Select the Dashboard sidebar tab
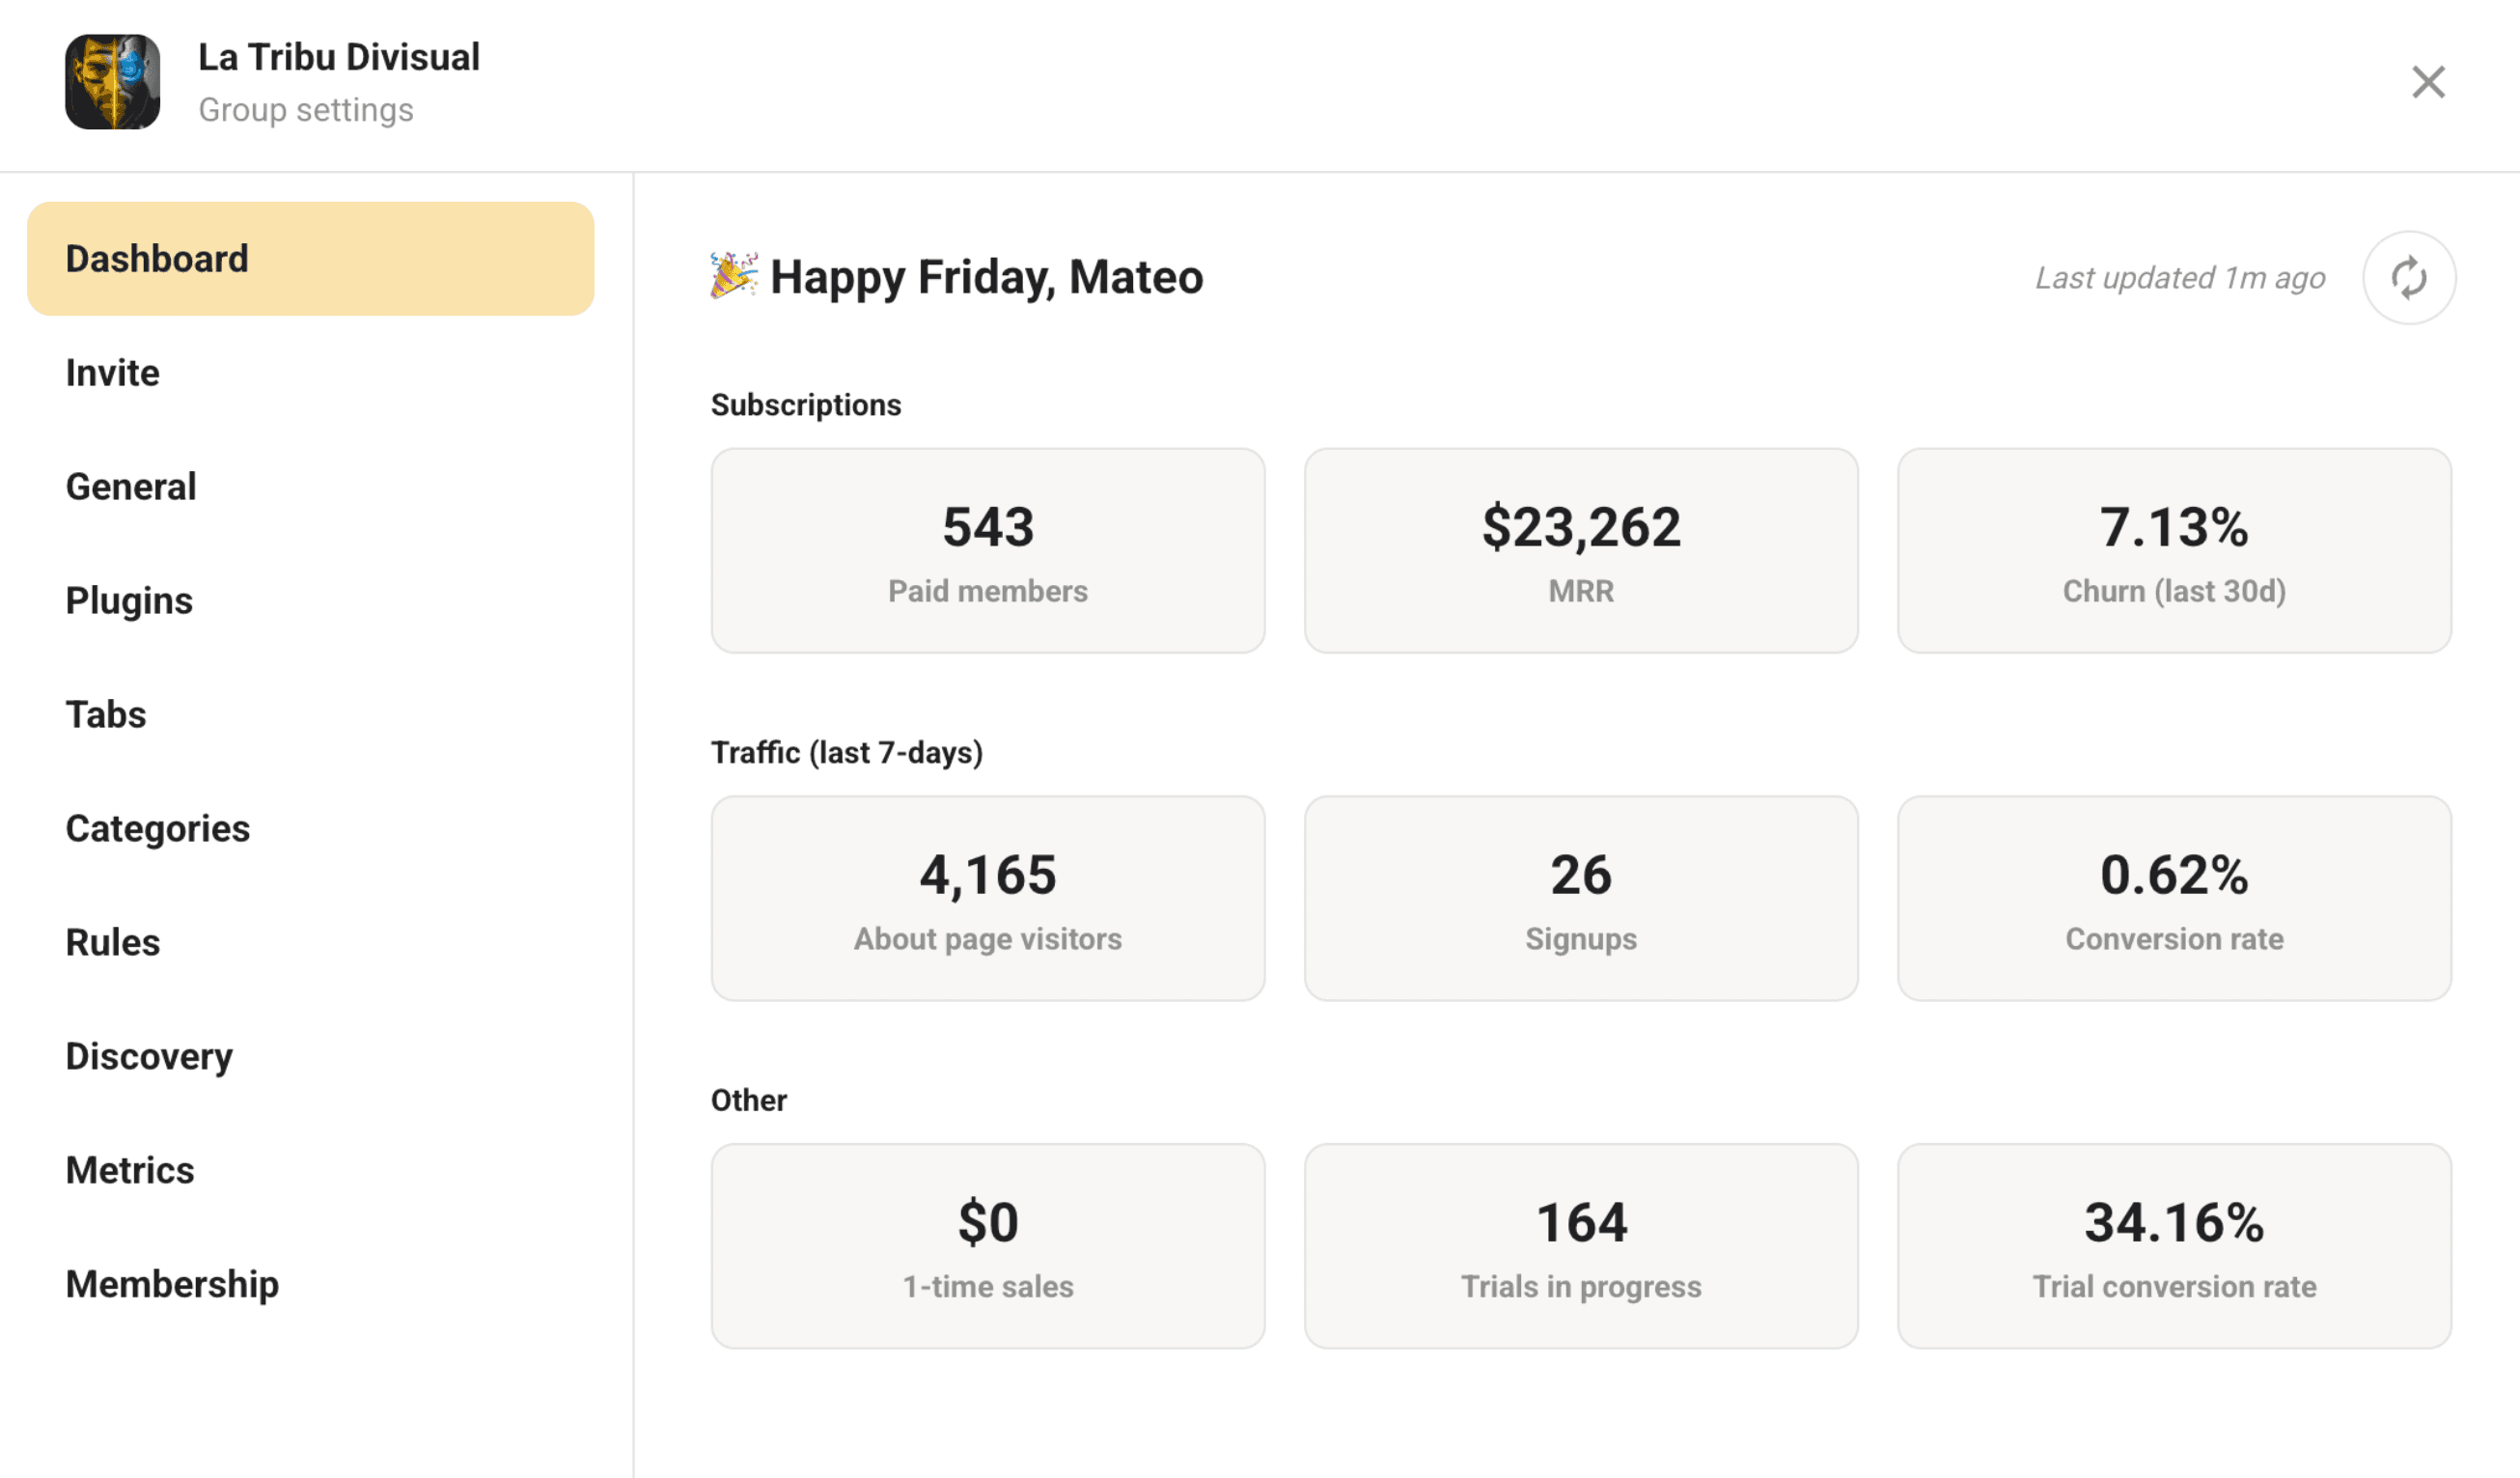Viewport: 2520px width, 1478px height. pos(310,259)
